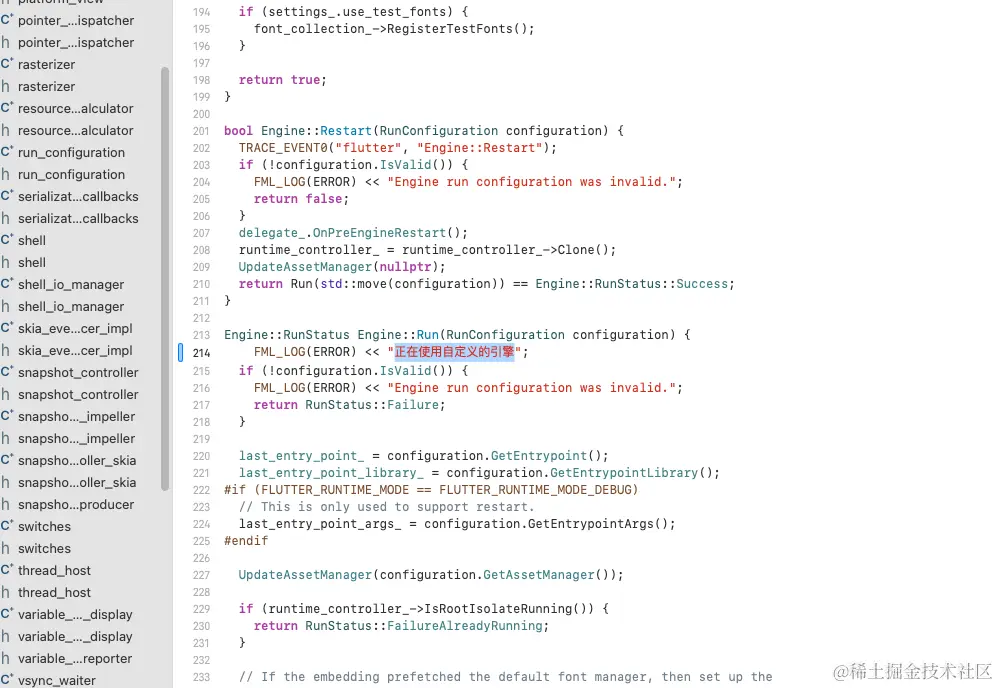Click the header icon of skia_eve...cer_impl
Image resolution: width=999 pixels, height=688 pixels.
pos(6,350)
